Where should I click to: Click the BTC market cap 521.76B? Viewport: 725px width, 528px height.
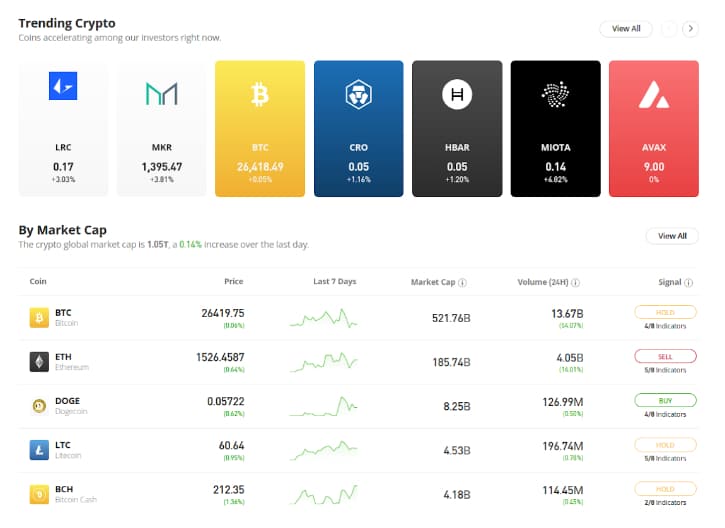[451, 318]
